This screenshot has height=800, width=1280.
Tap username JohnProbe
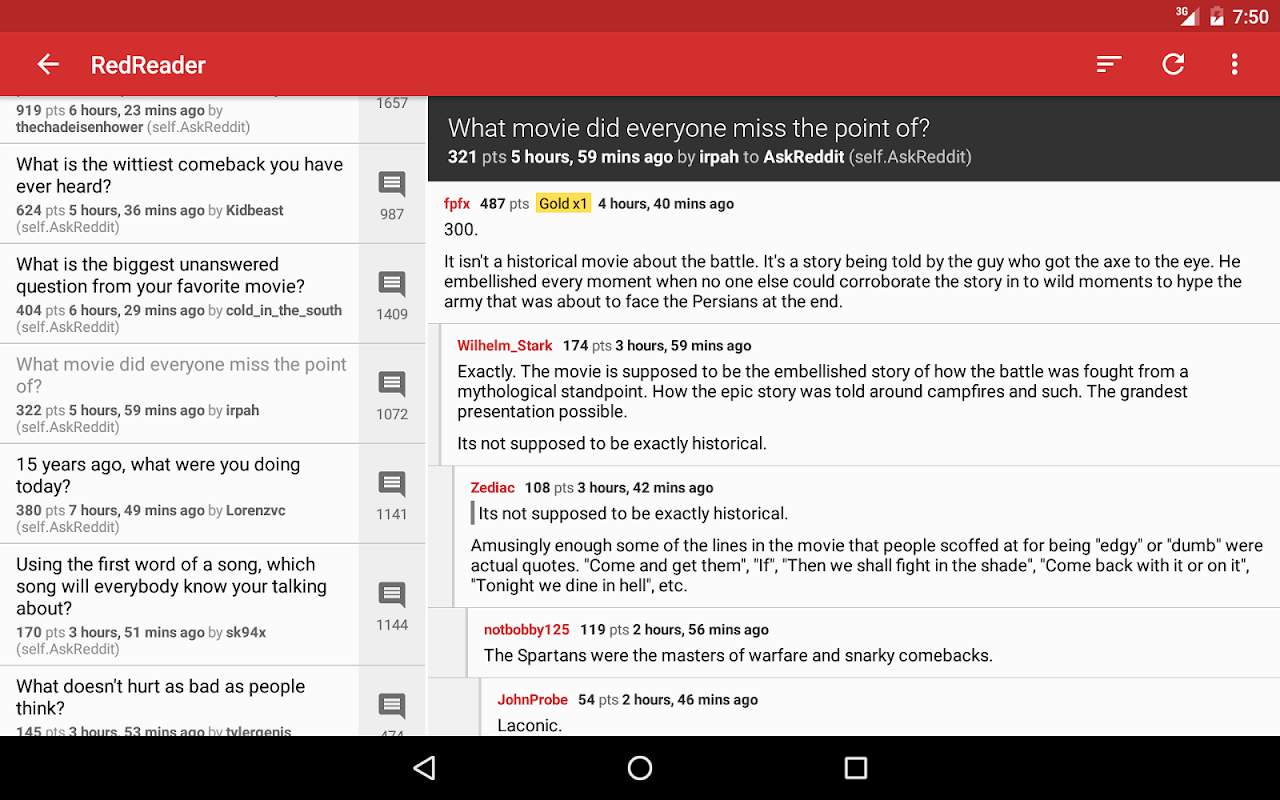(x=533, y=699)
